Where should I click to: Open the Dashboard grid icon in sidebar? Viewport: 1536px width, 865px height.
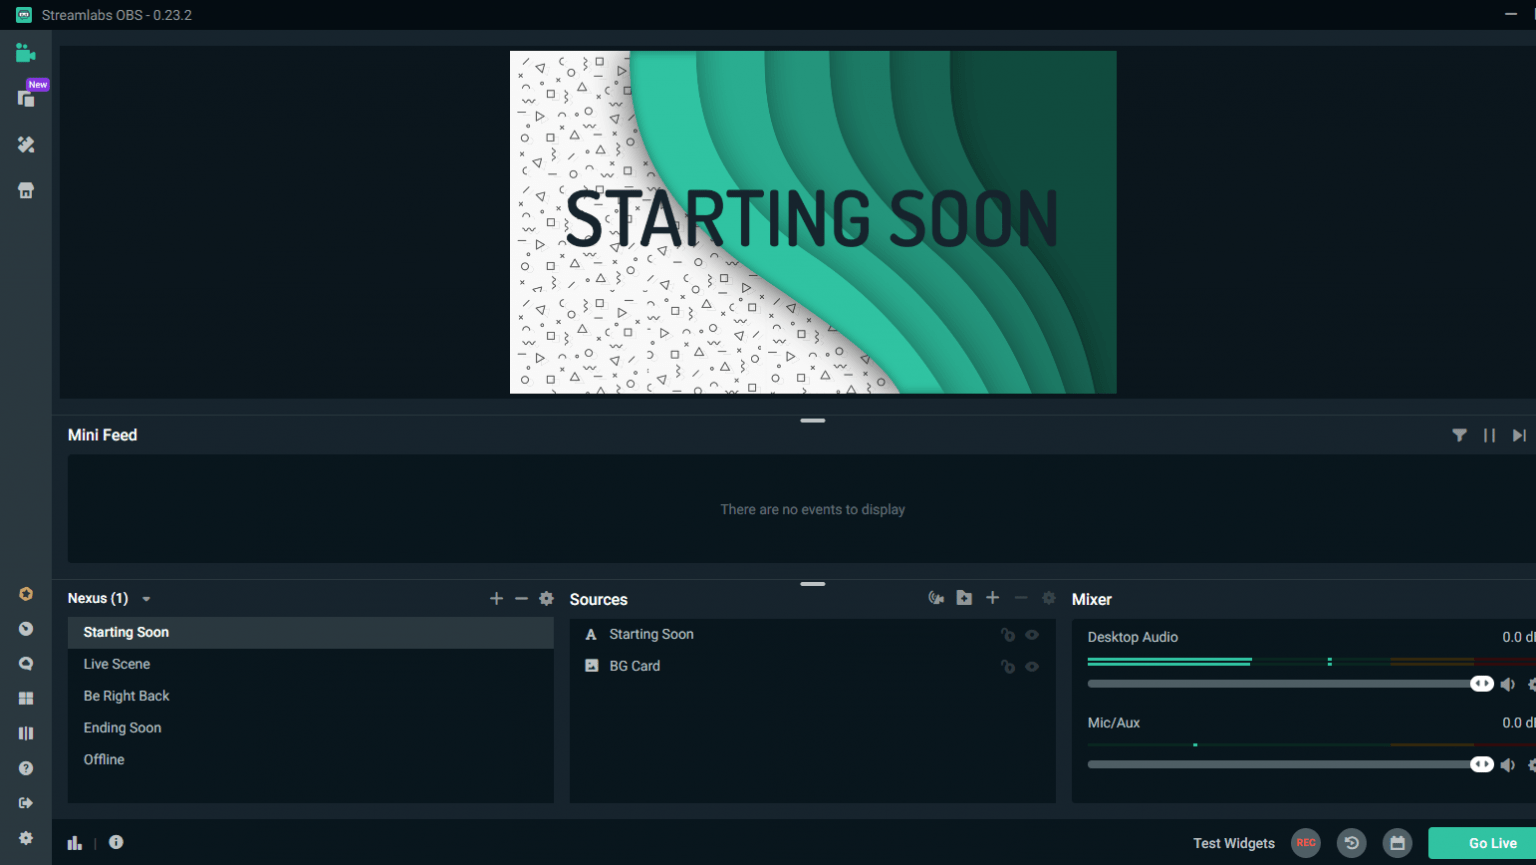tap(26, 698)
